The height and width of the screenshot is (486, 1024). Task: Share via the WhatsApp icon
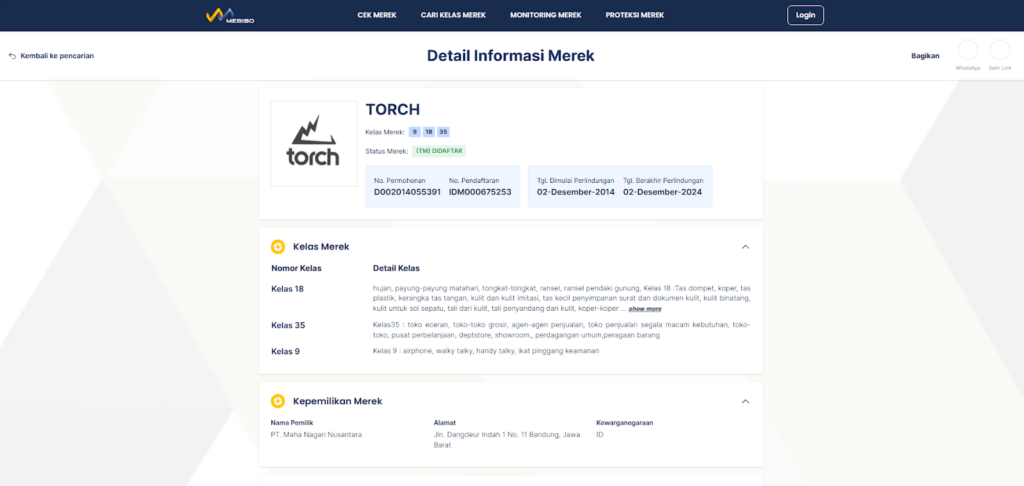pyautogui.click(x=967, y=51)
